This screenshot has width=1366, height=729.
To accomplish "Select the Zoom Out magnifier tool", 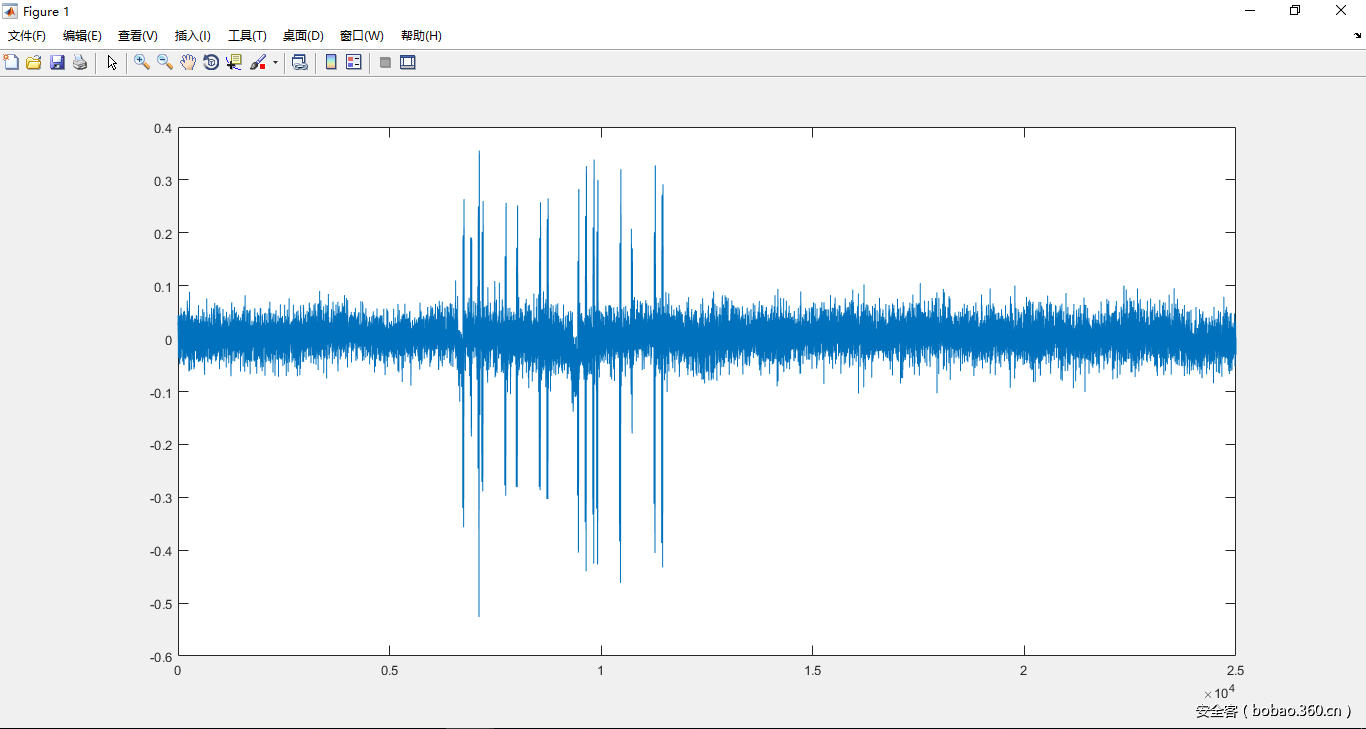I will pos(165,62).
